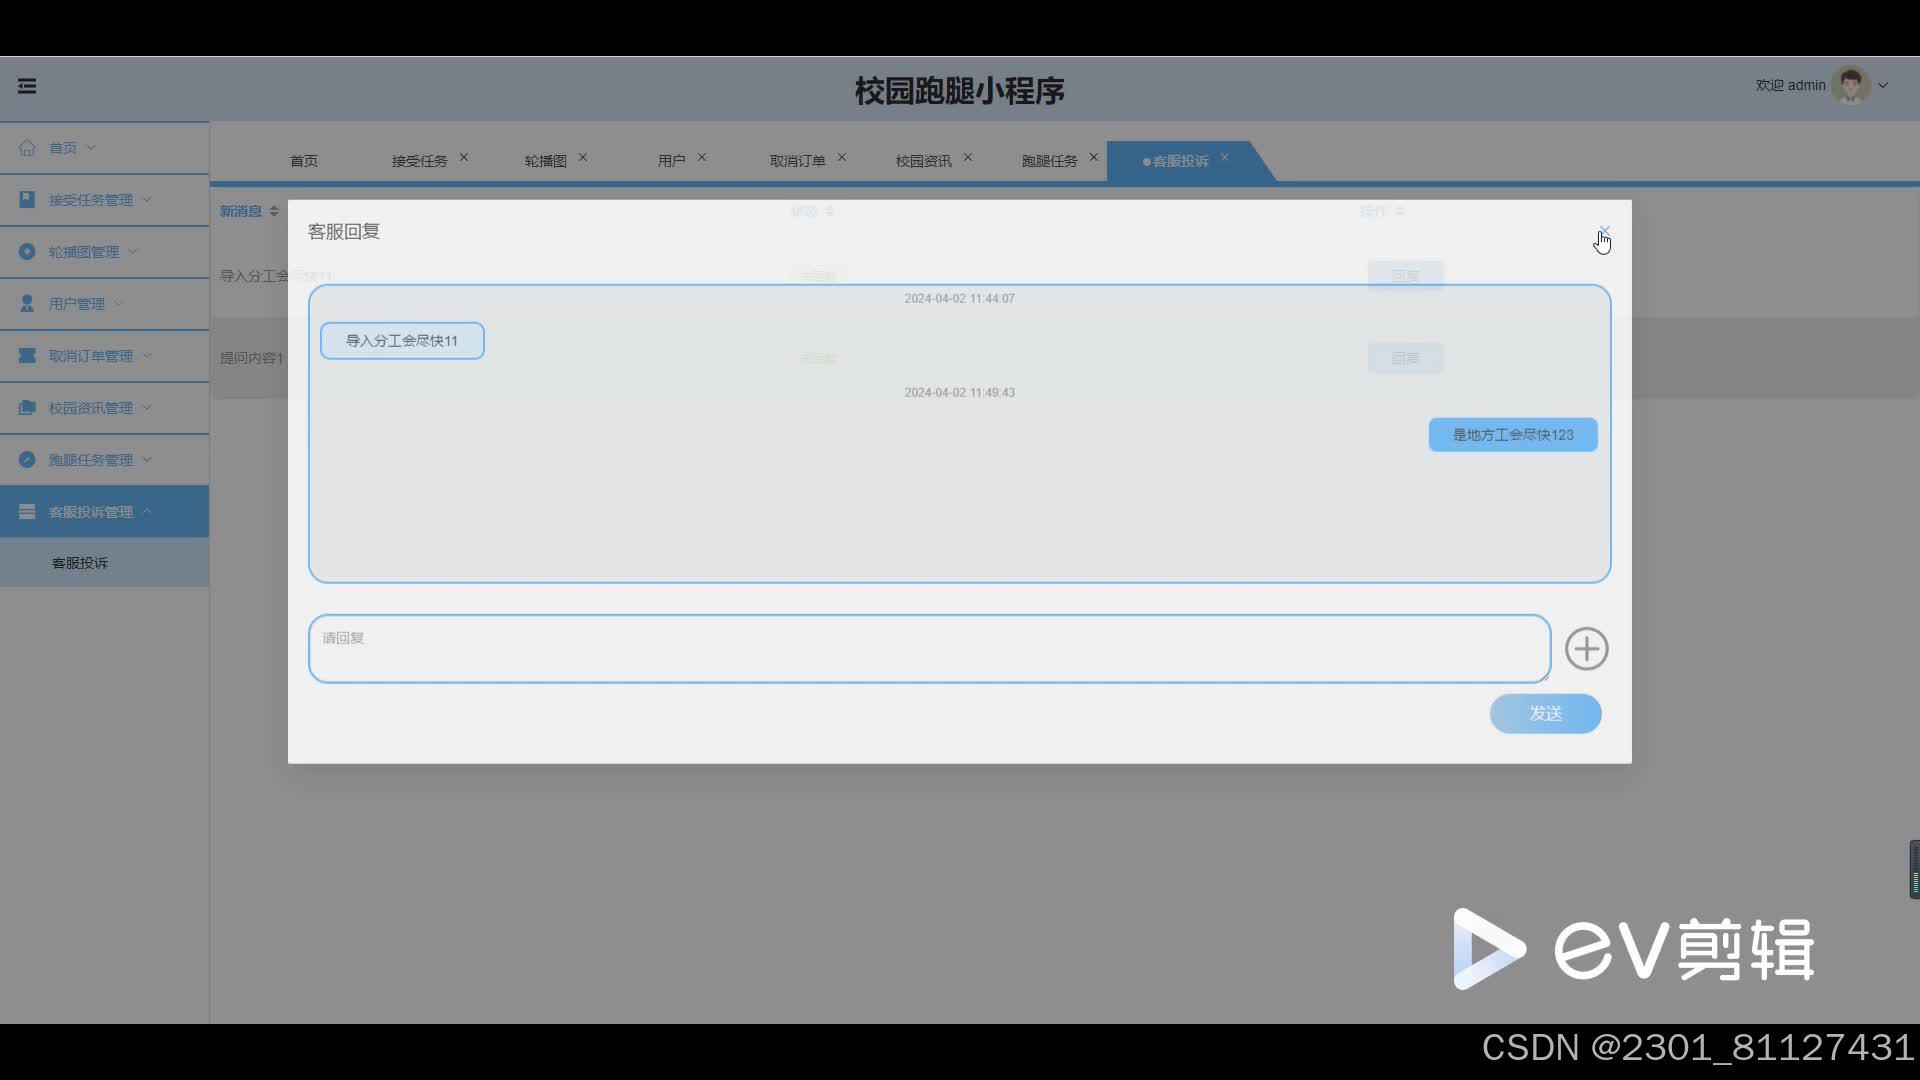The height and width of the screenshot is (1080, 1920).
Task: Click the plus attachment icon beside reply box
Action: coord(1586,649)
